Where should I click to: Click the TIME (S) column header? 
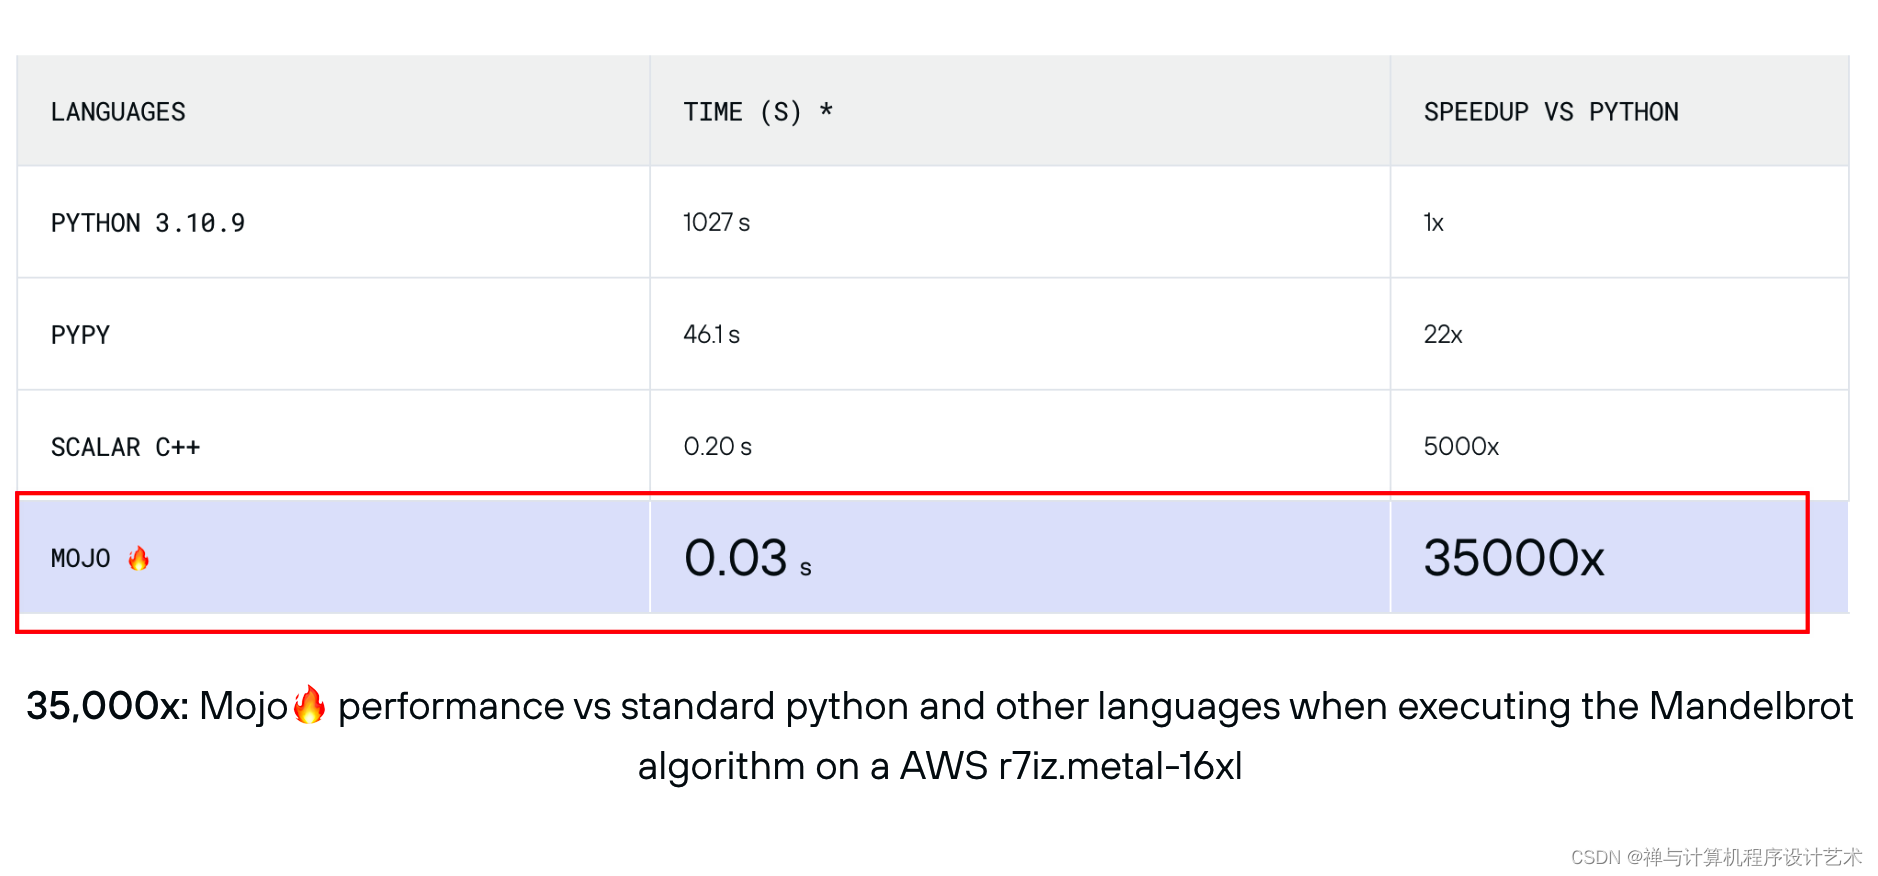click(757, 112)
